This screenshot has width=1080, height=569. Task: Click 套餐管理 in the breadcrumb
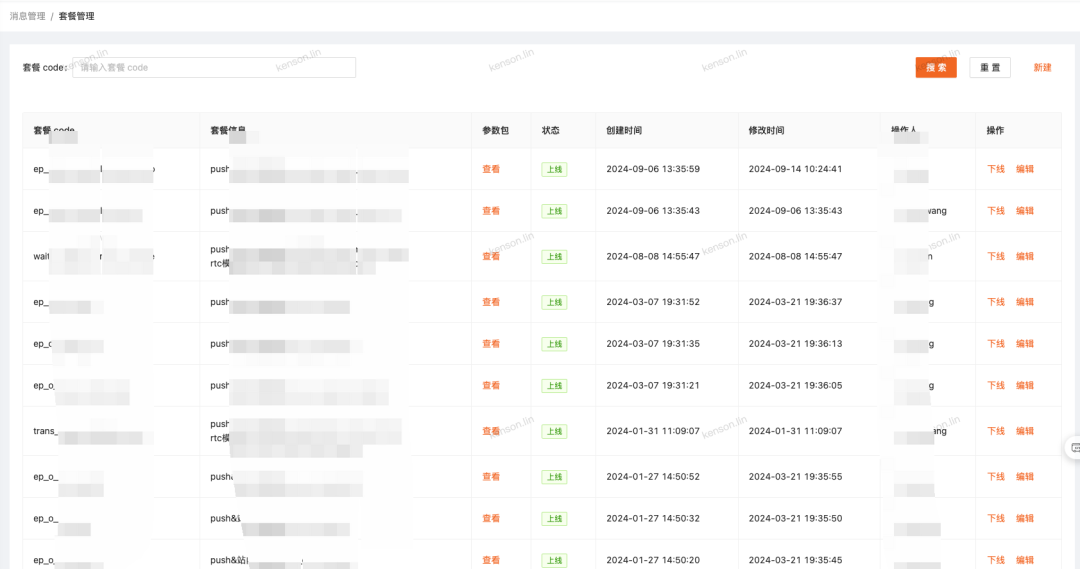coord(76,16)
